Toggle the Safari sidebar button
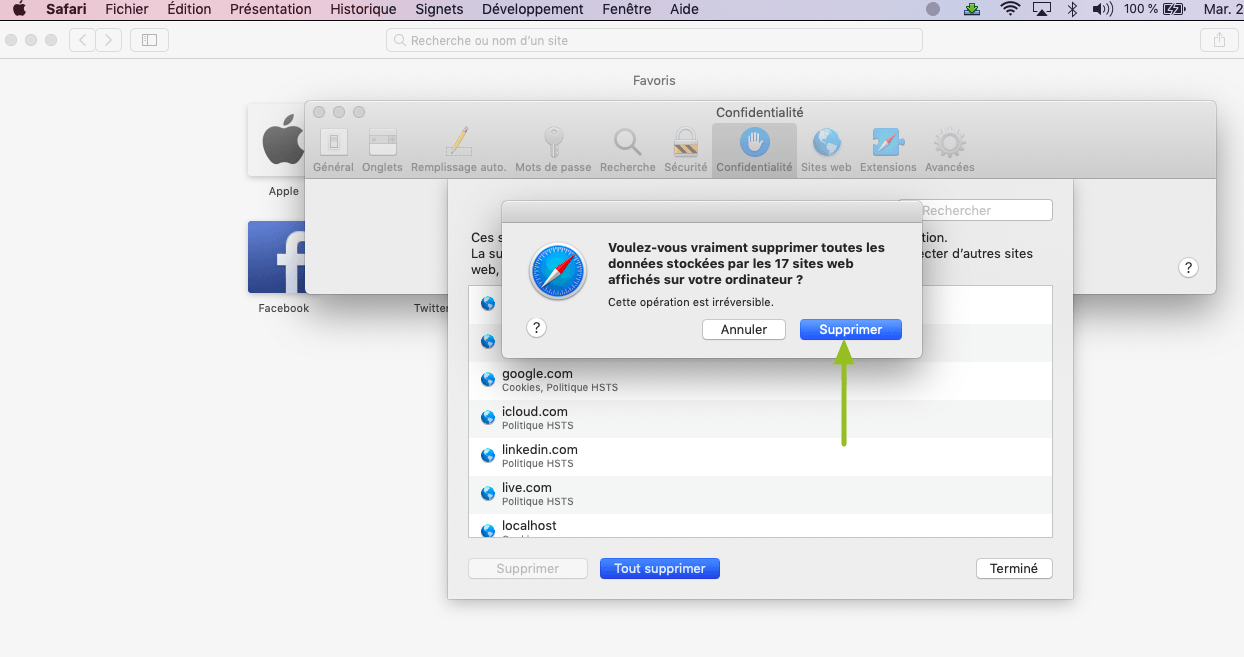The image size is (1244, 657). pyautogui.click(x=149, y=40)
